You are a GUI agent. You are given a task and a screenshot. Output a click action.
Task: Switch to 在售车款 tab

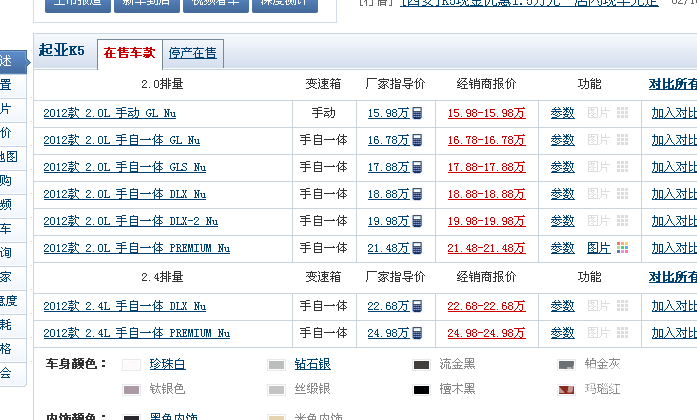pyautogui.click(x=129, y=53)
